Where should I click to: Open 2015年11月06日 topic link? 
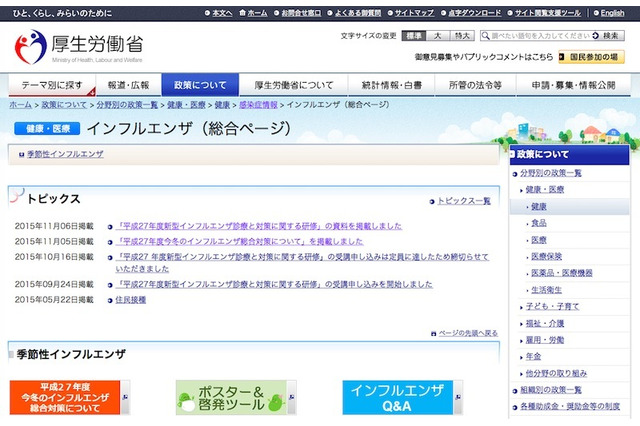pos(259,226)
